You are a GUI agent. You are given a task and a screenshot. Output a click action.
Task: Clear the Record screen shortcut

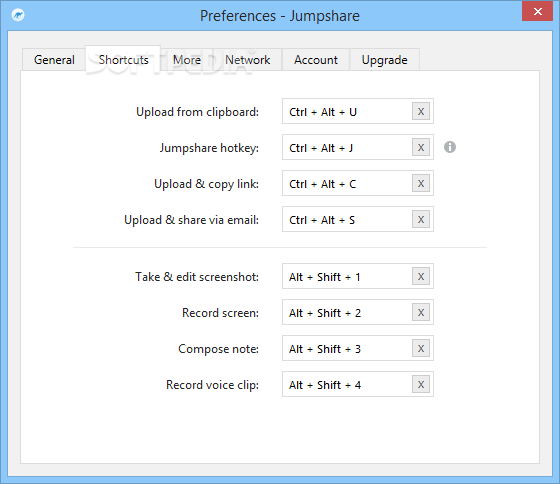[421, 313]
